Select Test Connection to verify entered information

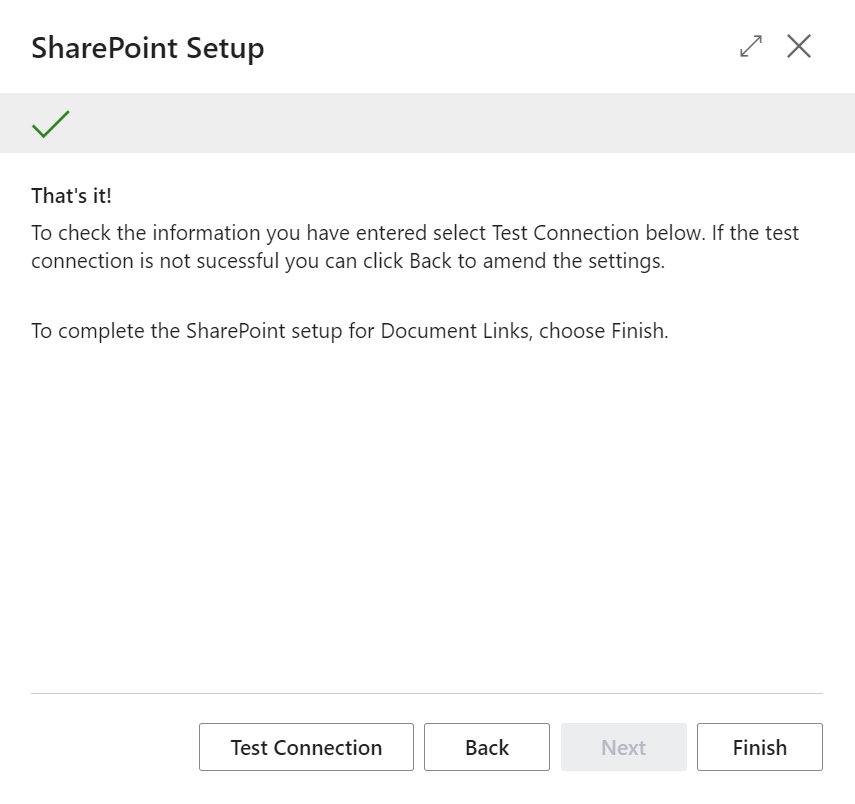point(306,747)
